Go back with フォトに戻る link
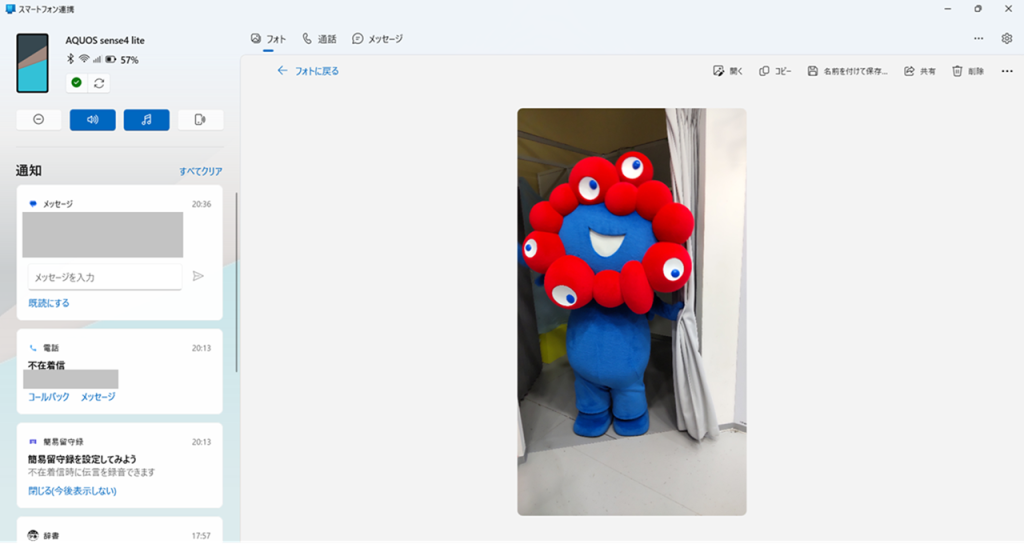Viewport: 1024px width, 544px height. coord(308,71)
